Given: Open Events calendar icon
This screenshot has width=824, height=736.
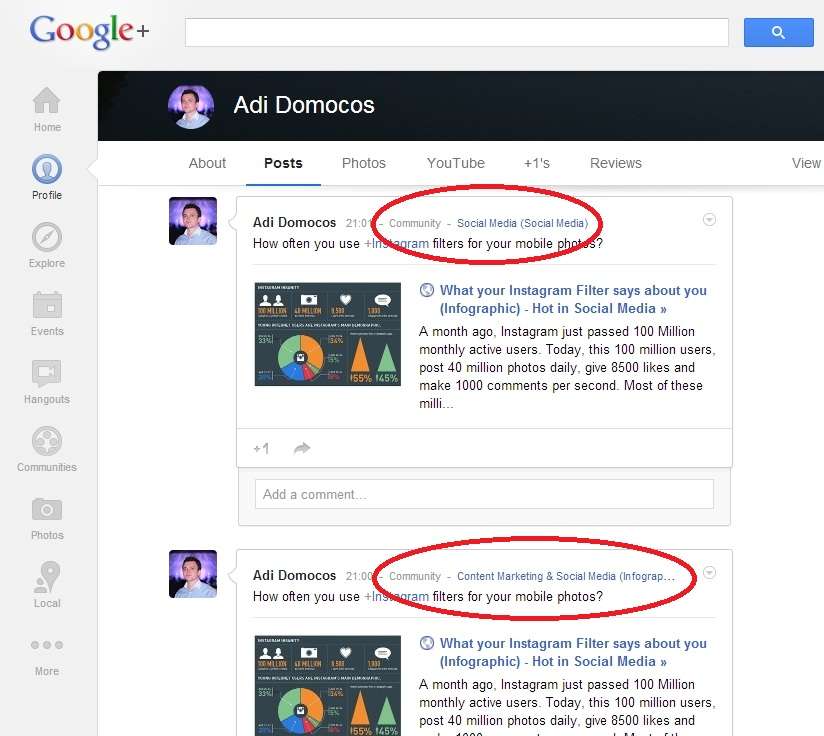Looking at the screenshot, I should (x=47, y=305).
